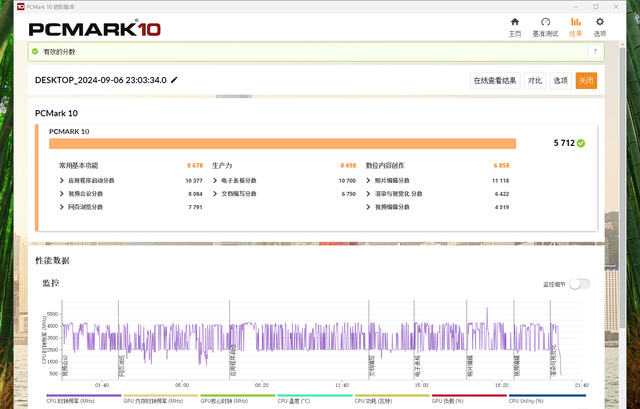Click the 有效的分数 status text

[59, 52]
